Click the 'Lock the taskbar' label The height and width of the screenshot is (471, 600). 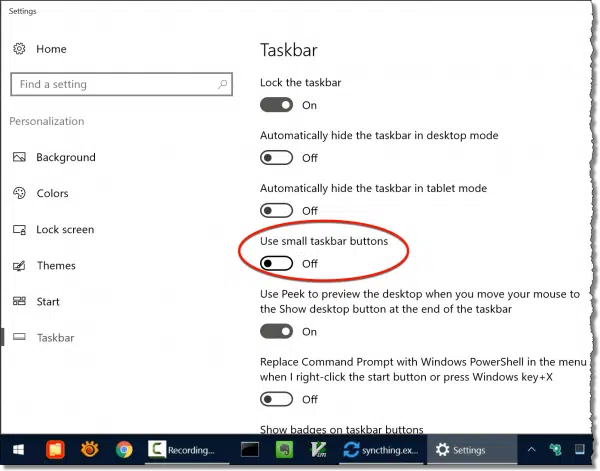point(300,83)
